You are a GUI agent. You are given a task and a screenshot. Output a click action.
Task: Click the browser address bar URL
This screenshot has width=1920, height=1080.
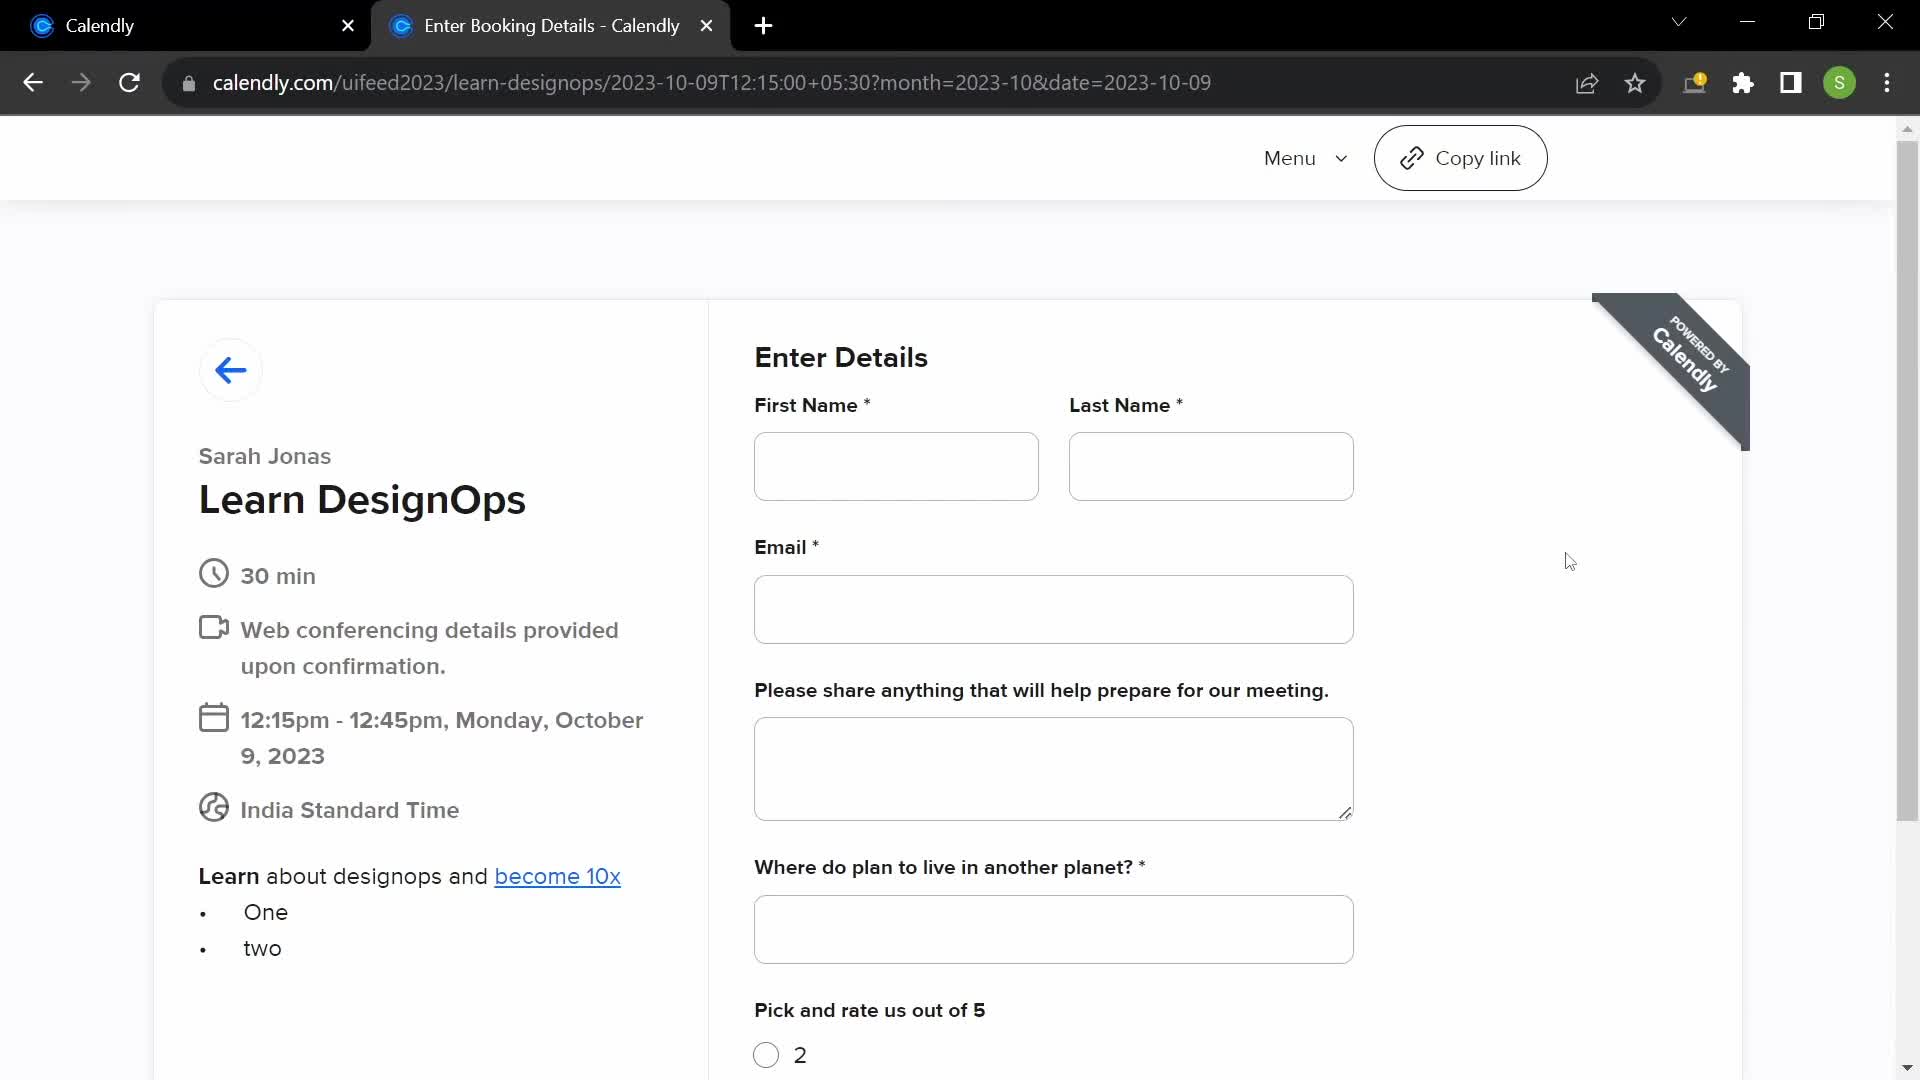click(711, 83)
